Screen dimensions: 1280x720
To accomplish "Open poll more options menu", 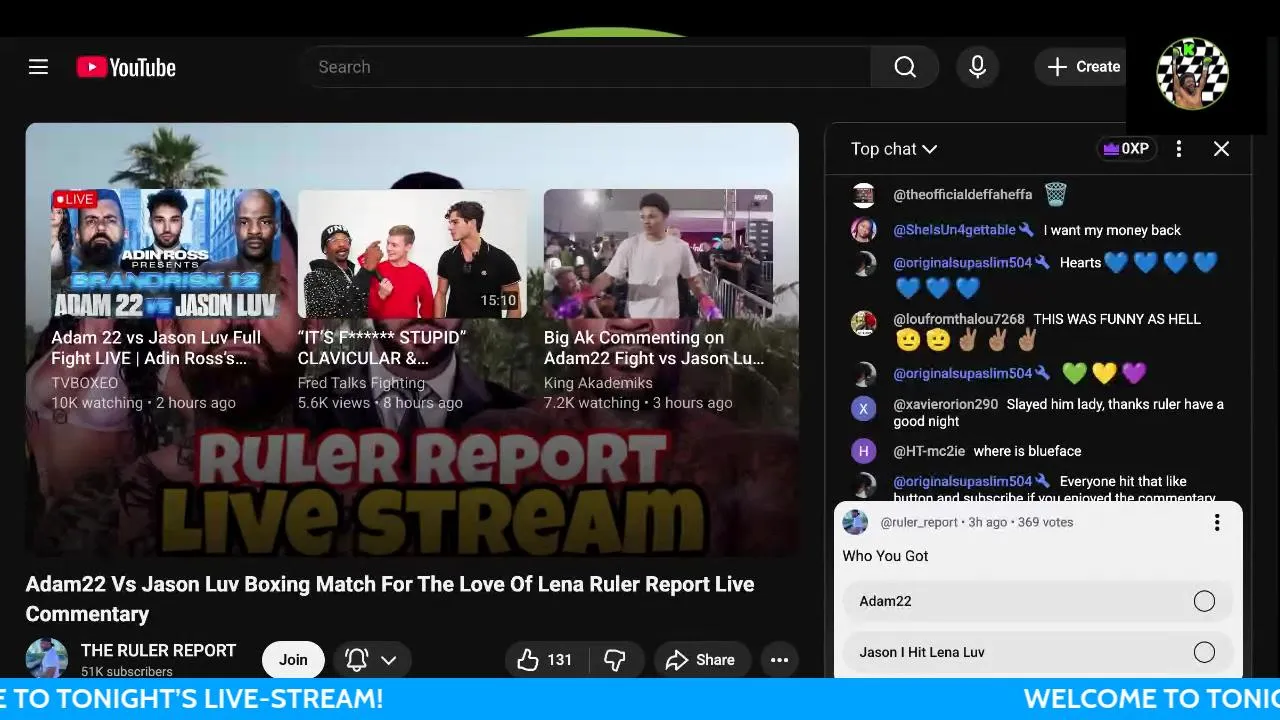I will pos(1217,523).
